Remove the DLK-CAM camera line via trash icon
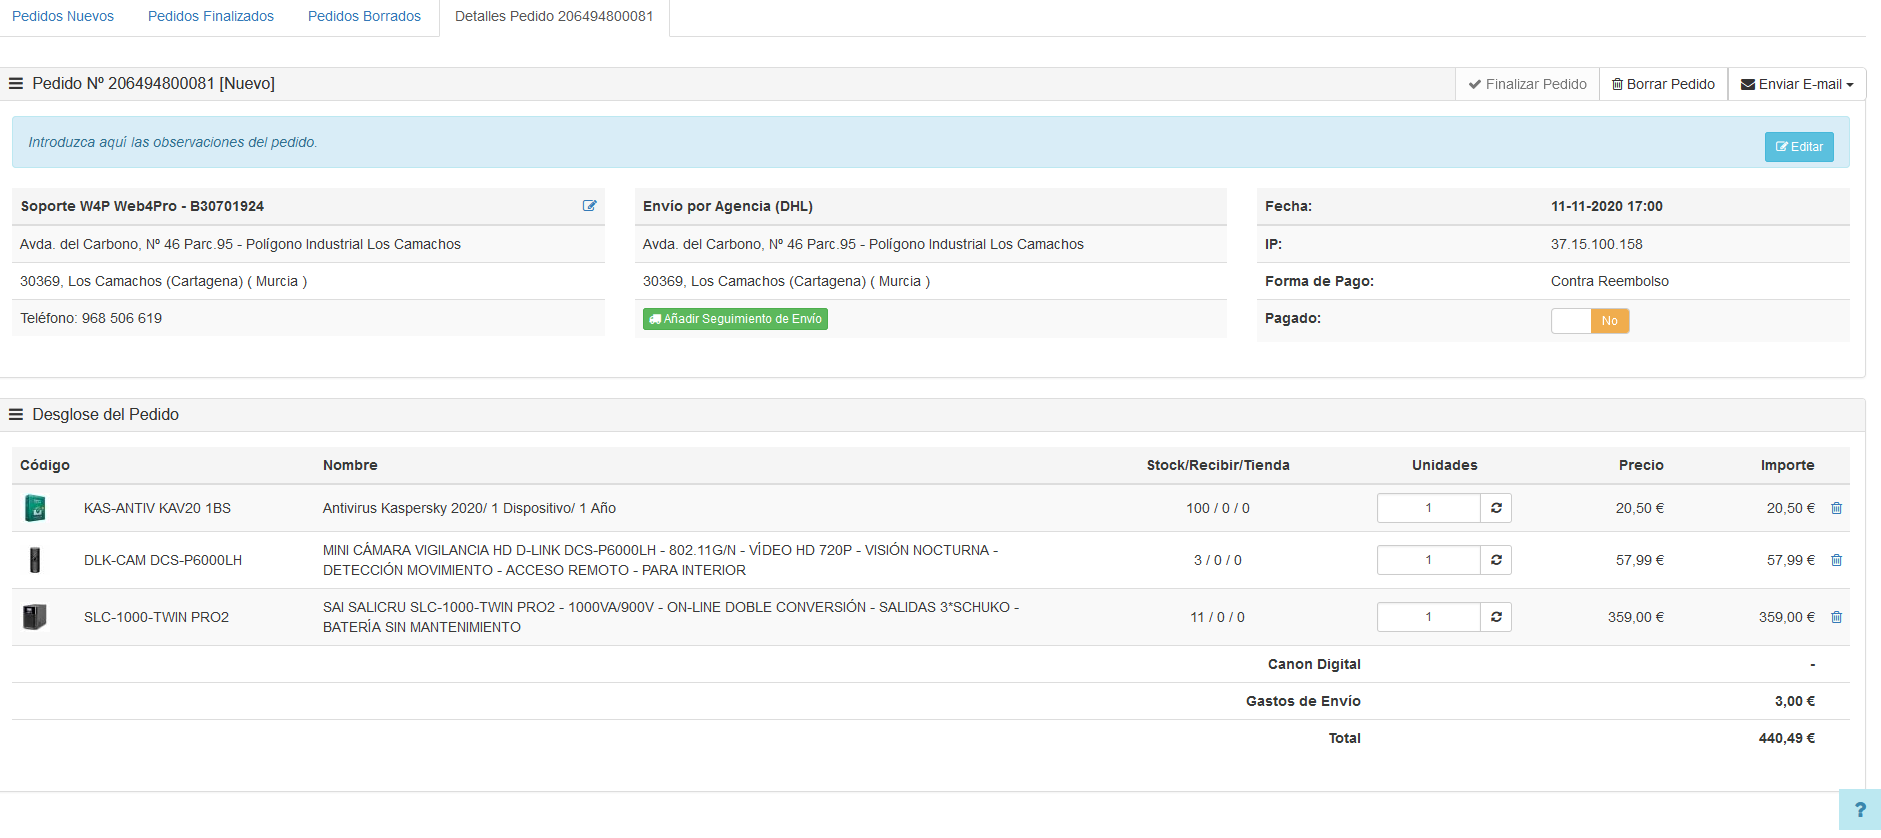The image size is (1881, 838). click(1836, 560)
